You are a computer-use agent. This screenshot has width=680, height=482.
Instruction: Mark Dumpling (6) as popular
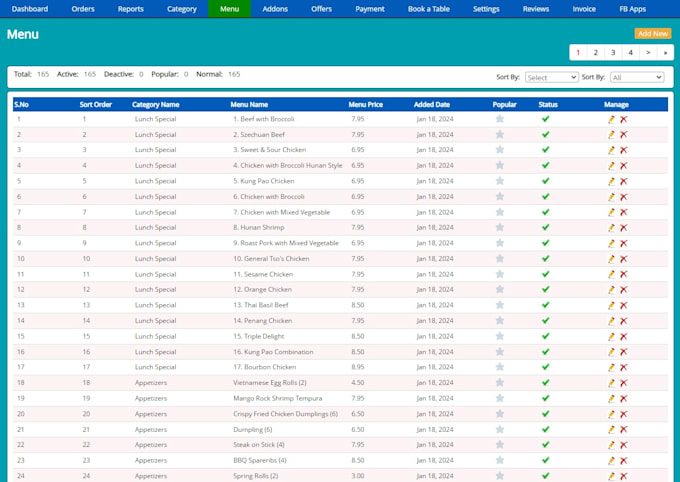click(500, 430)
